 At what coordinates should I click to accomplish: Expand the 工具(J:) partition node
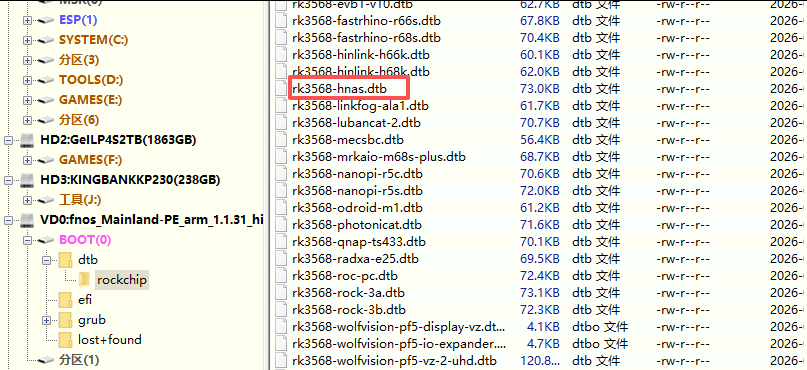coord(27,200)
